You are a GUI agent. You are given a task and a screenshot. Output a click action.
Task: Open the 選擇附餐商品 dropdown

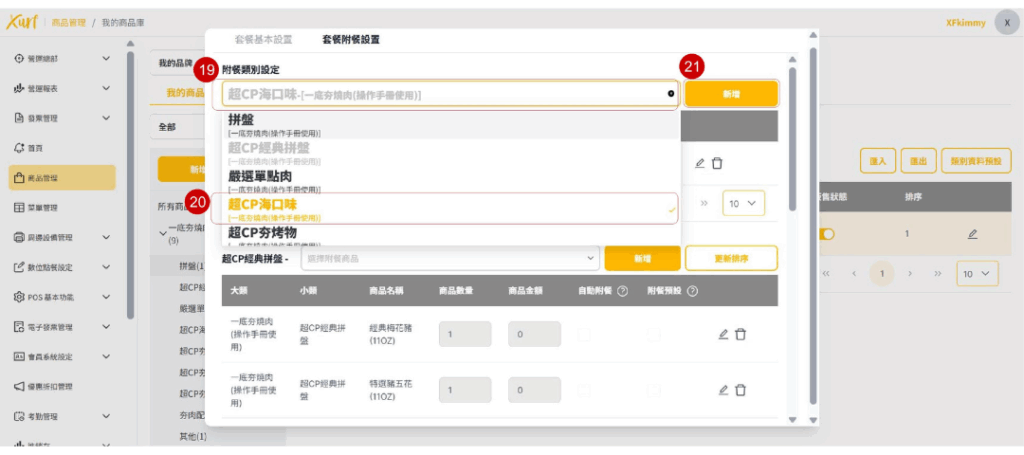(448, 258)
